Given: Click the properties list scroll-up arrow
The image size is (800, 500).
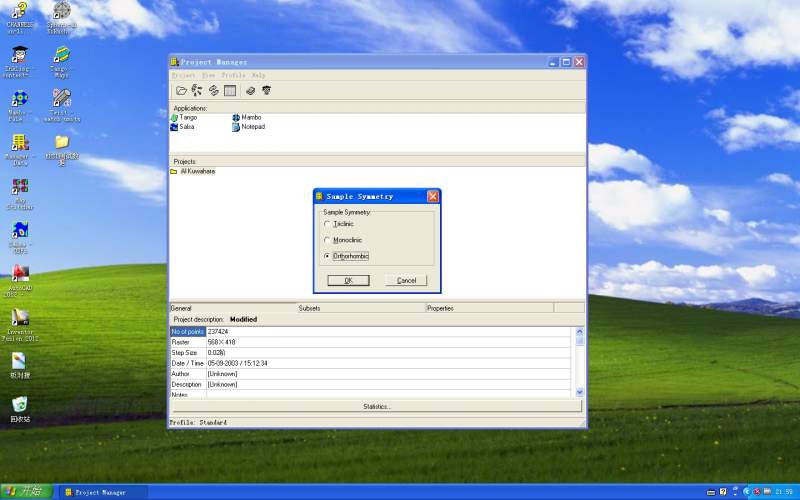Looking at the screenshot, I should [x=580, y=332].
